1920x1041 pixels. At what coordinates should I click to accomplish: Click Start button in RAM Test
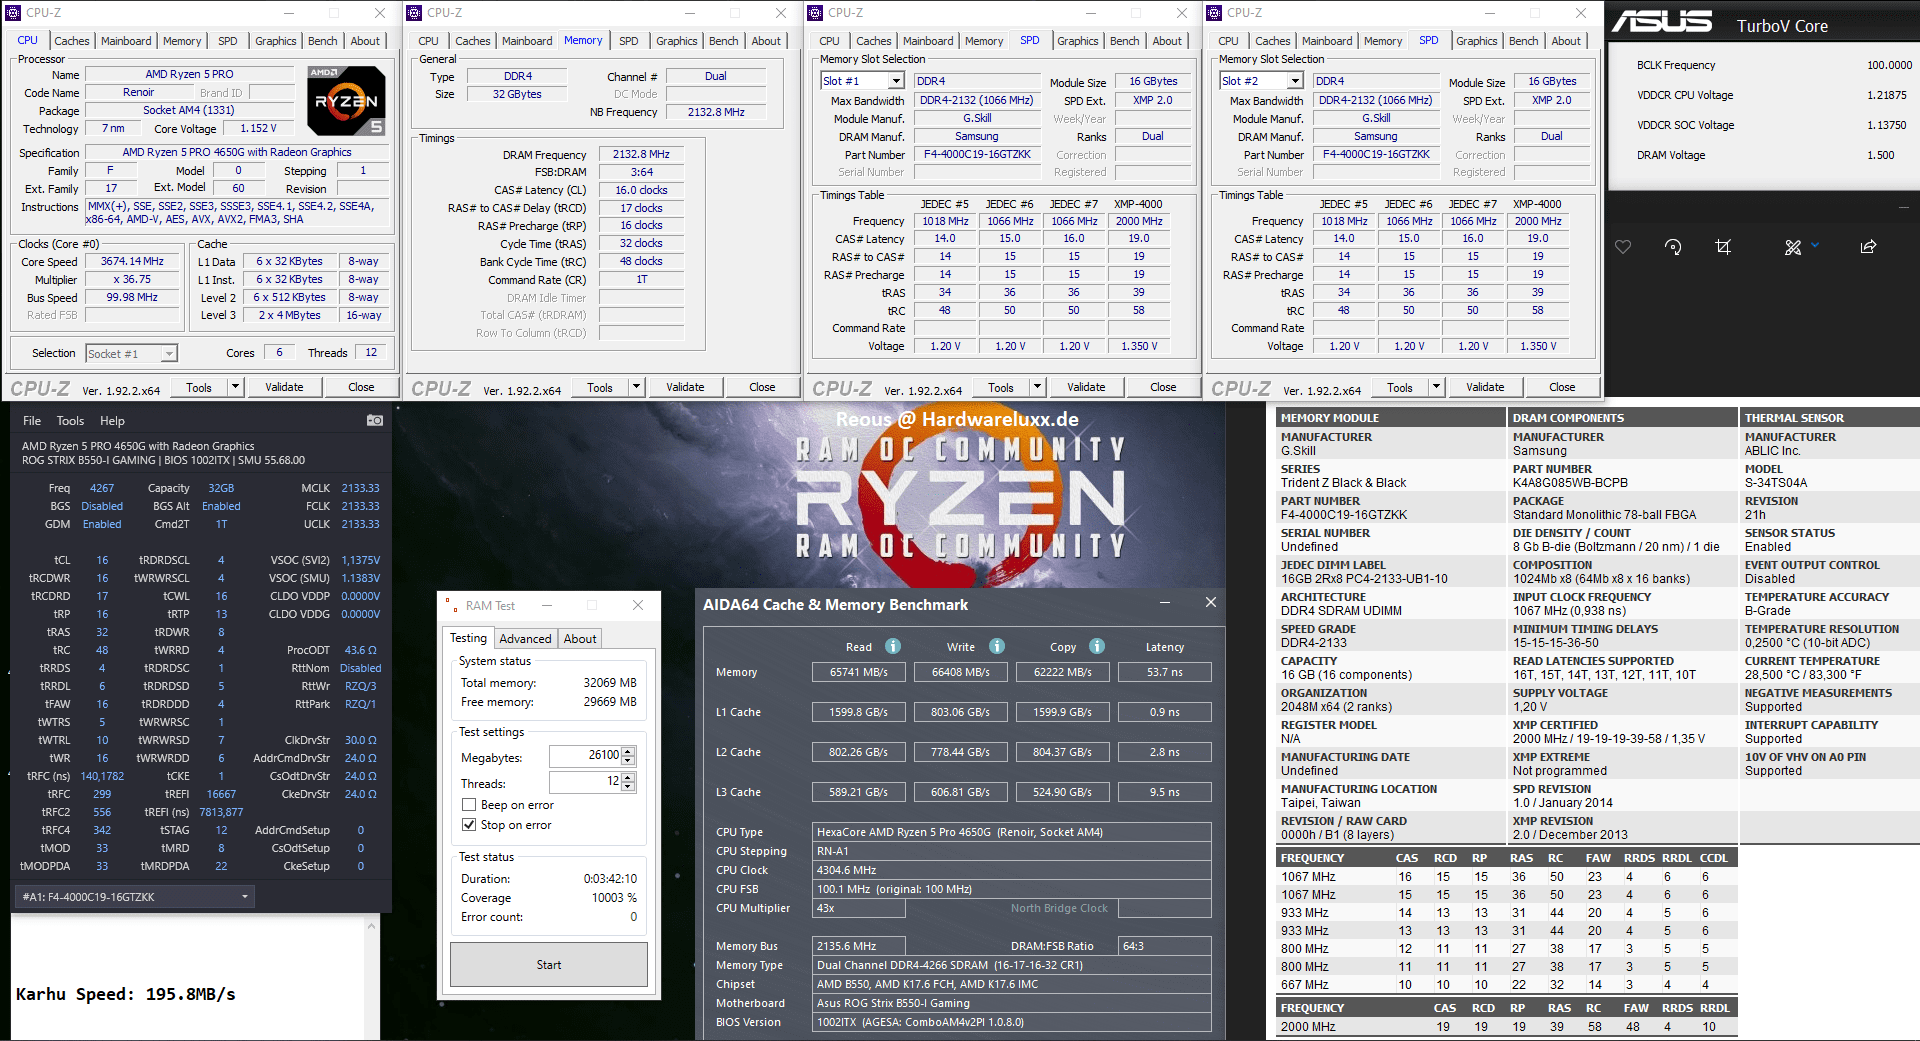click(x=549, y=965)
